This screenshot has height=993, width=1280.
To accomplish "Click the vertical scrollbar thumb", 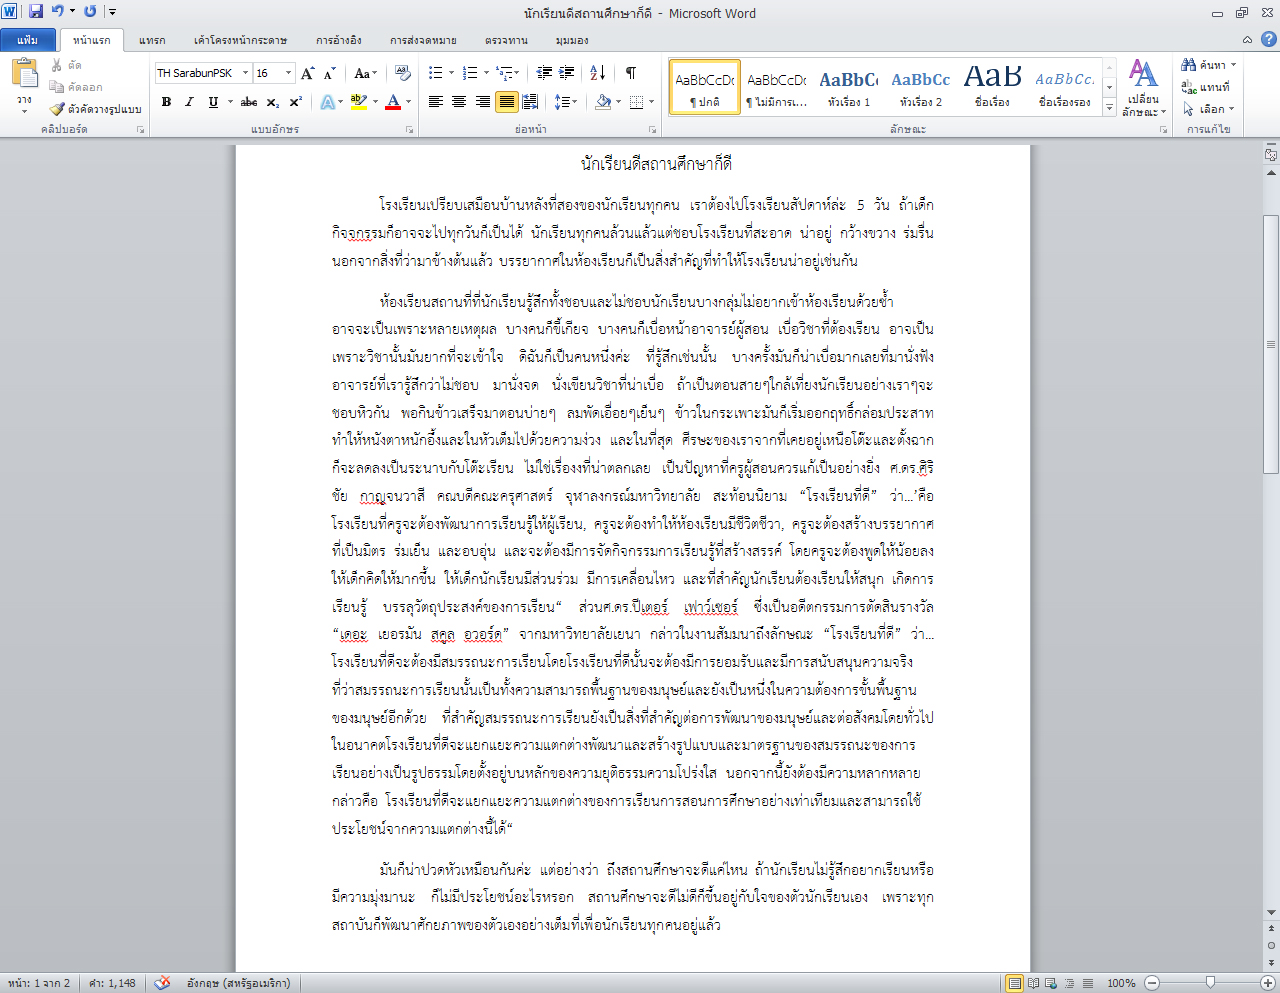I will point(1271,344).
